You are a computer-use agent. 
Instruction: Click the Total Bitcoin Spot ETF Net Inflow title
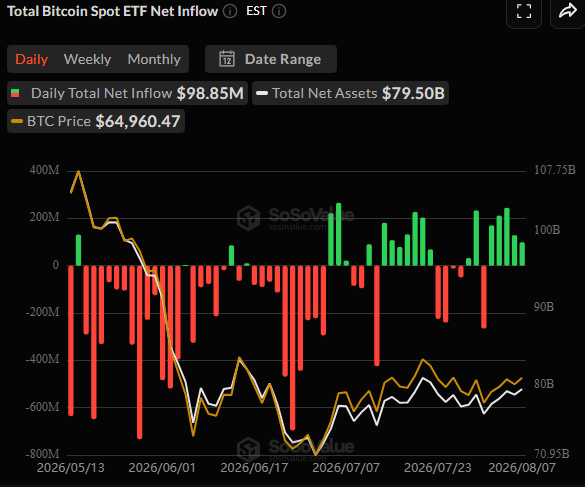112,11
